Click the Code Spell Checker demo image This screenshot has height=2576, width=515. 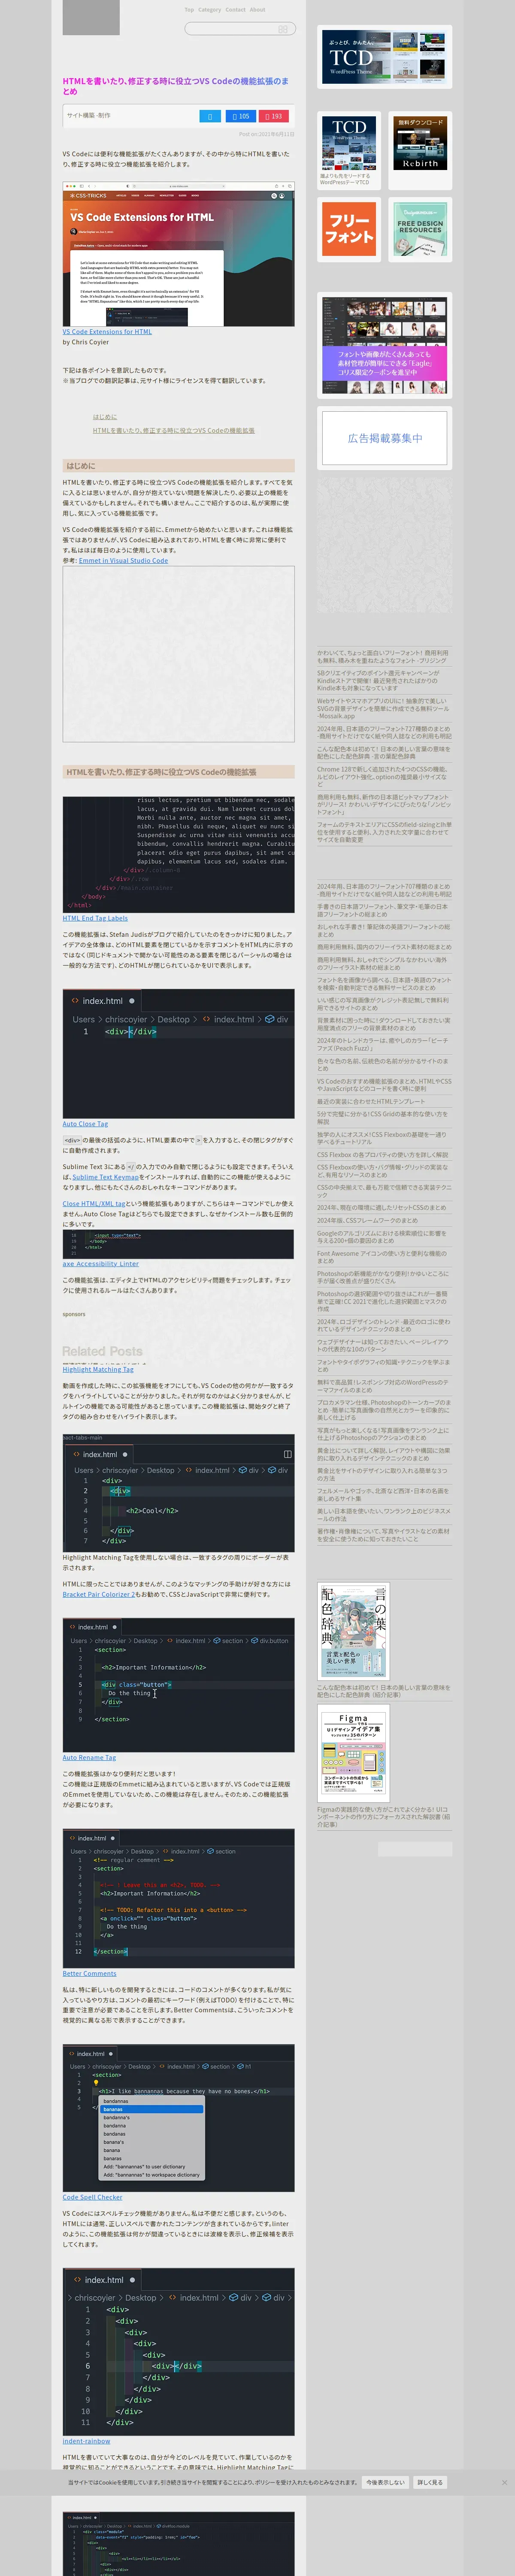click(x=178, y=2118)
